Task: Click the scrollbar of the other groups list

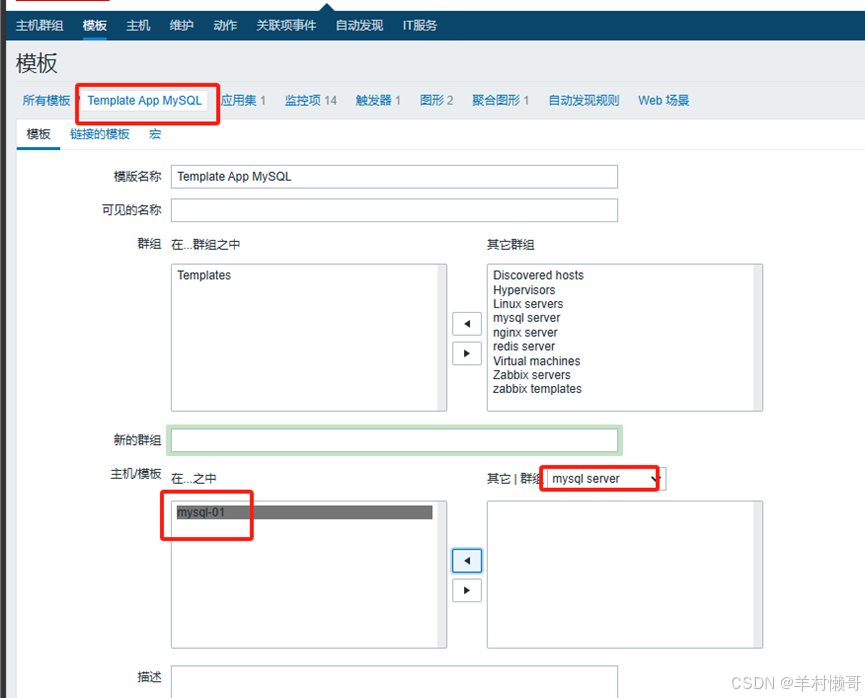Action: pyautogui.click(x=758, y=338)
